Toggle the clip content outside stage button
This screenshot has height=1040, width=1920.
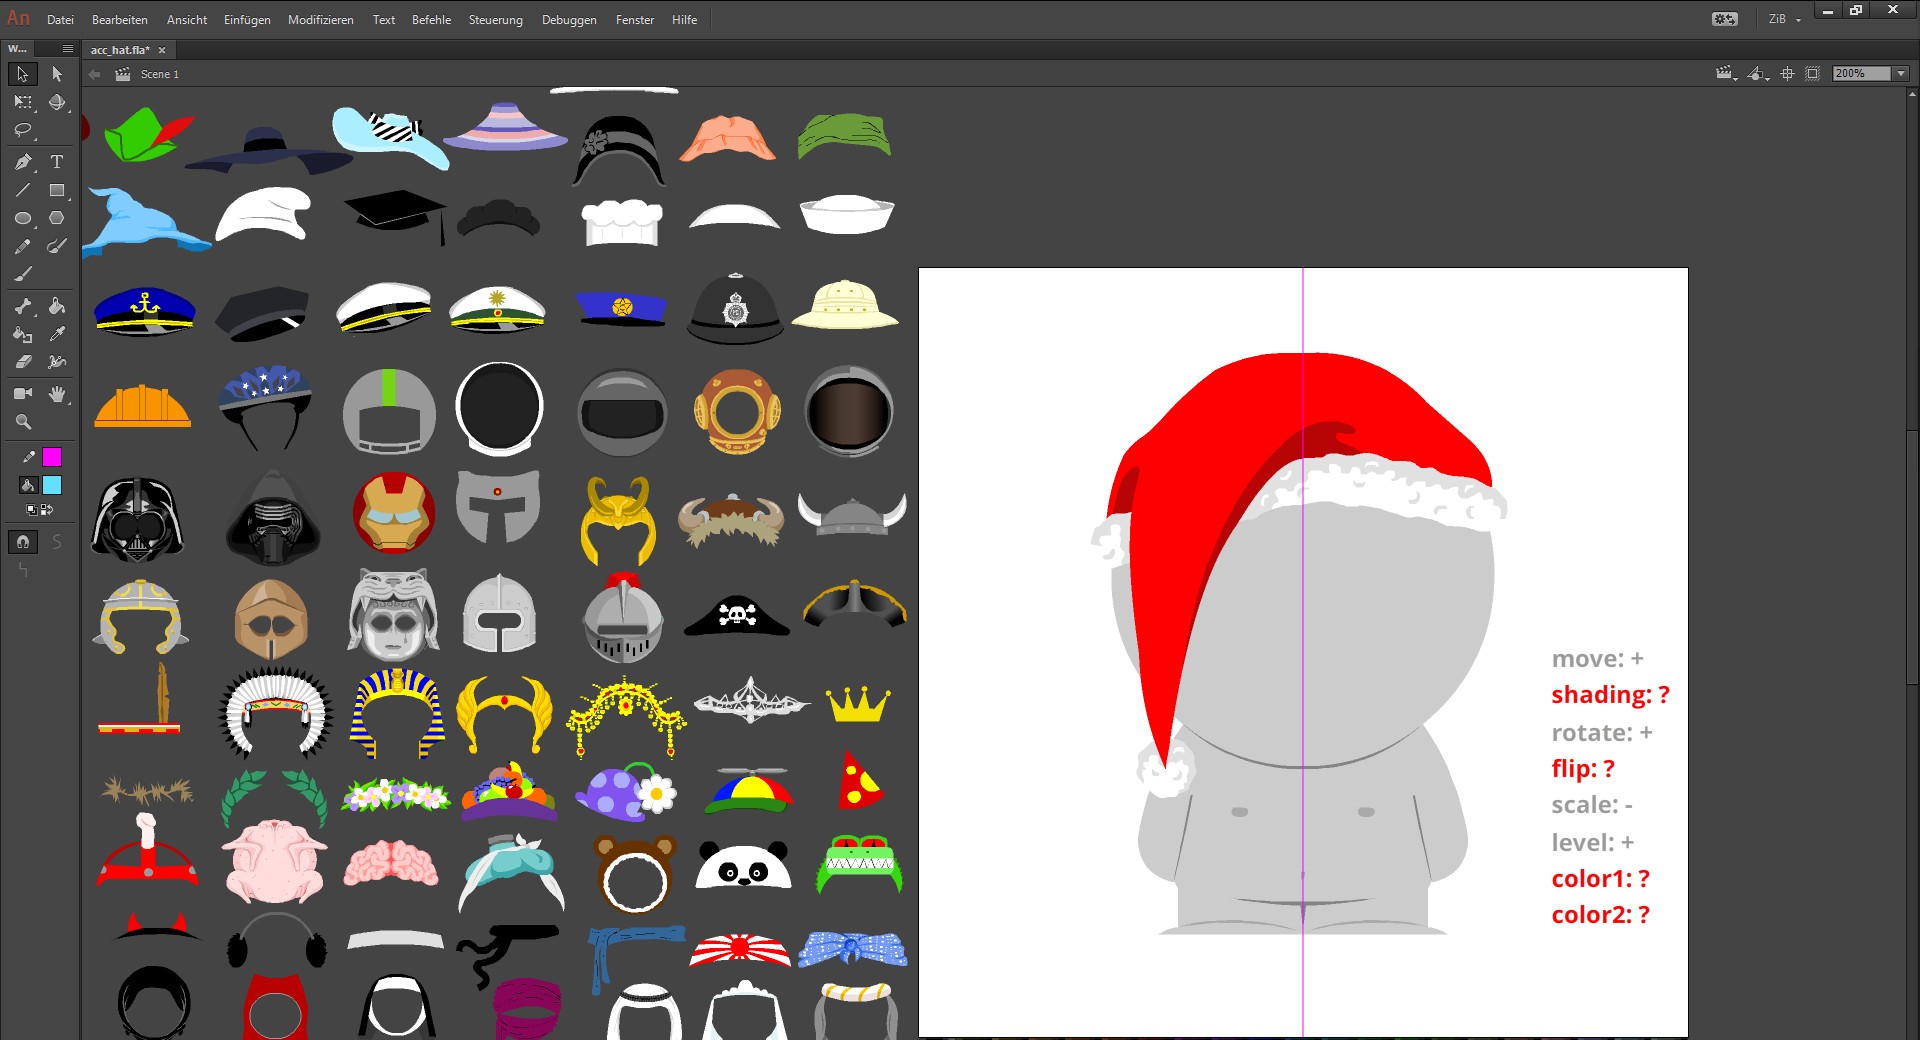pyautogui.click(x=1812, y=74)
